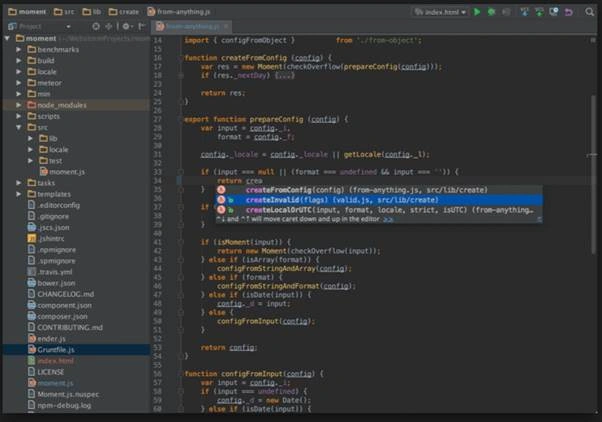Expand the tasks folder
Image resolution: width=602 pixels, height=422 pixels.
coord(18,183)
